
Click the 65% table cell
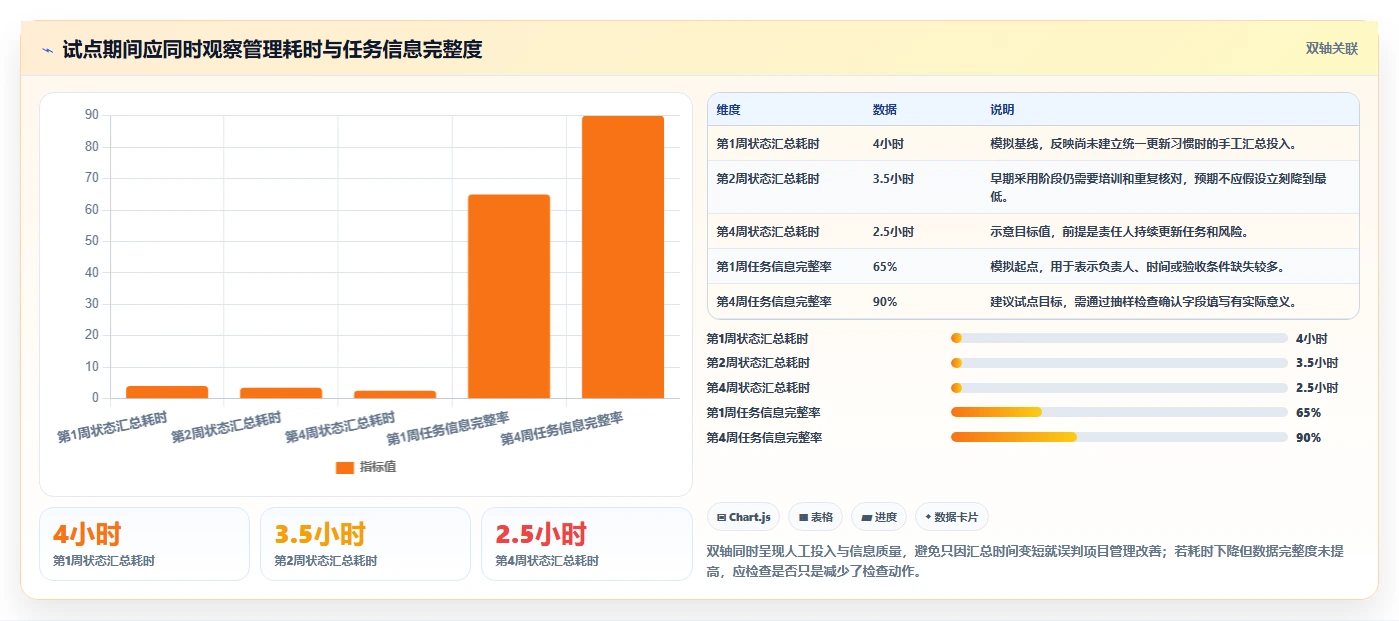pyautogui.click(x=885, y=267)
